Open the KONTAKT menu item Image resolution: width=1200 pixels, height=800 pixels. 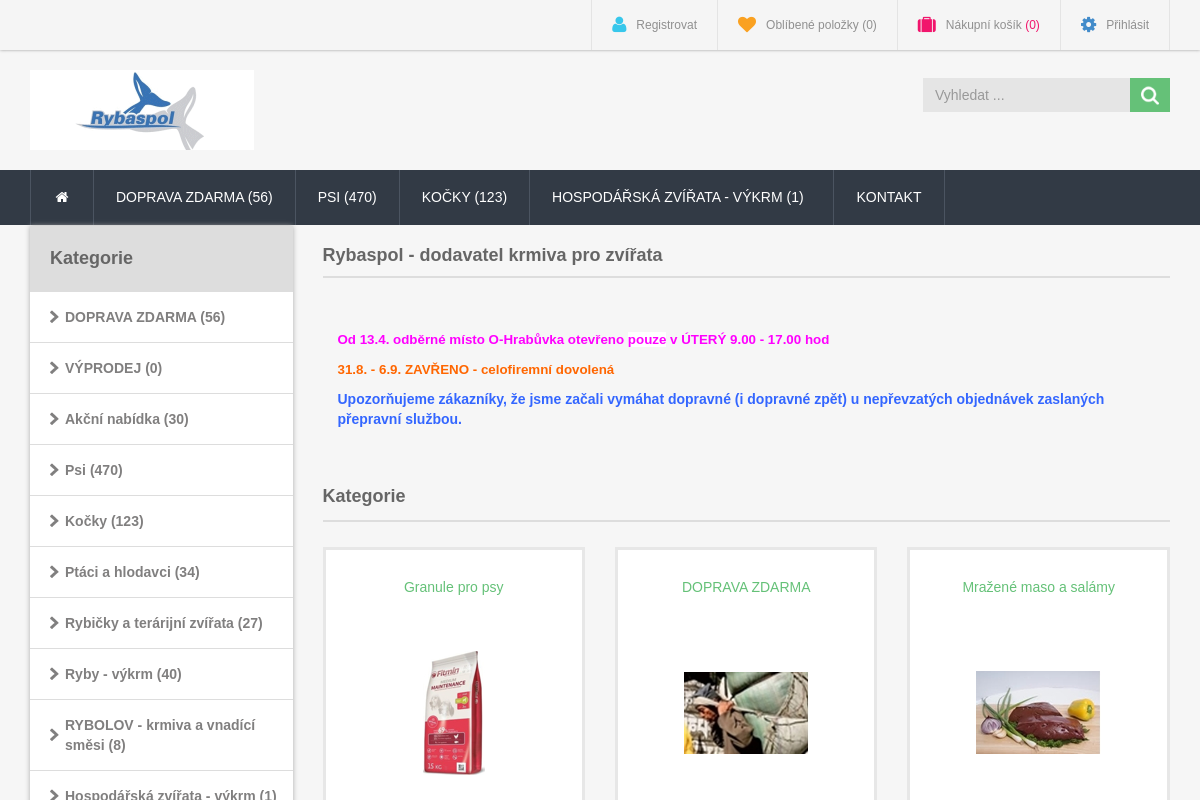click(889, 197)
